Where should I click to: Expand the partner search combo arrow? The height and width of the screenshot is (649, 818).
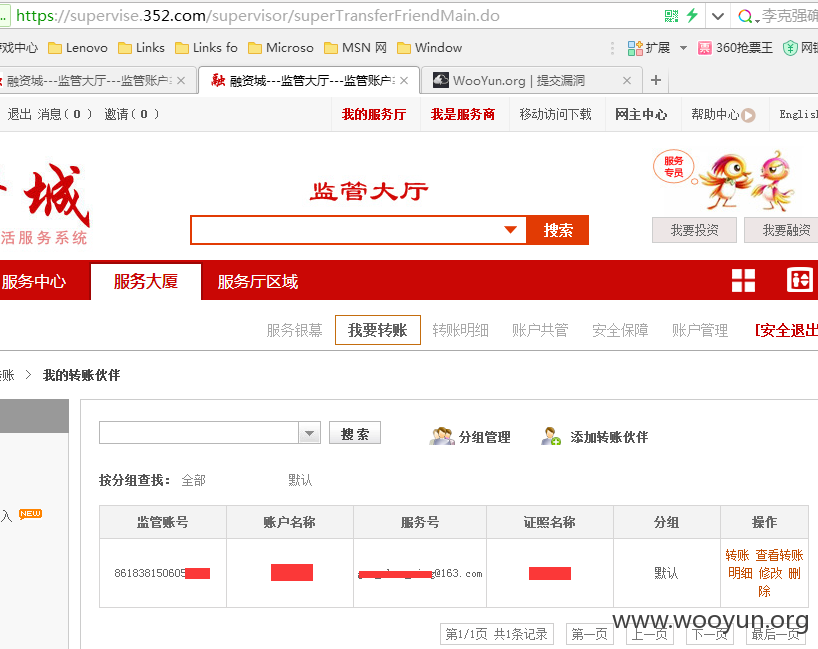pos(309,433)
